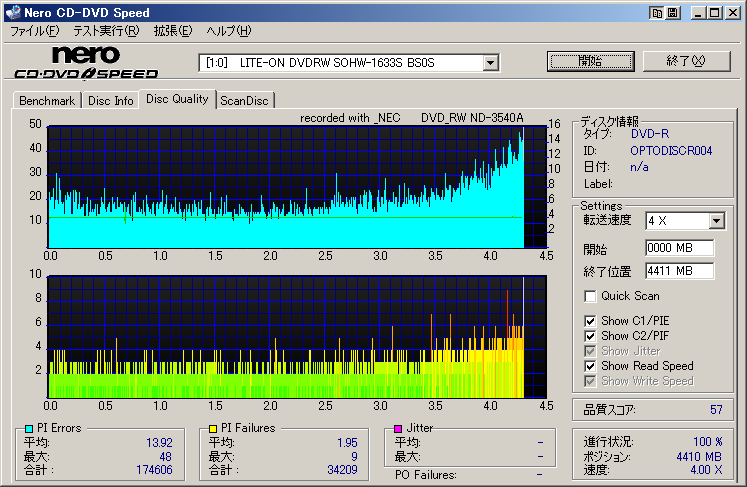Click the PI Errors graph area
The image size is (747, 487).
point(297,187)
